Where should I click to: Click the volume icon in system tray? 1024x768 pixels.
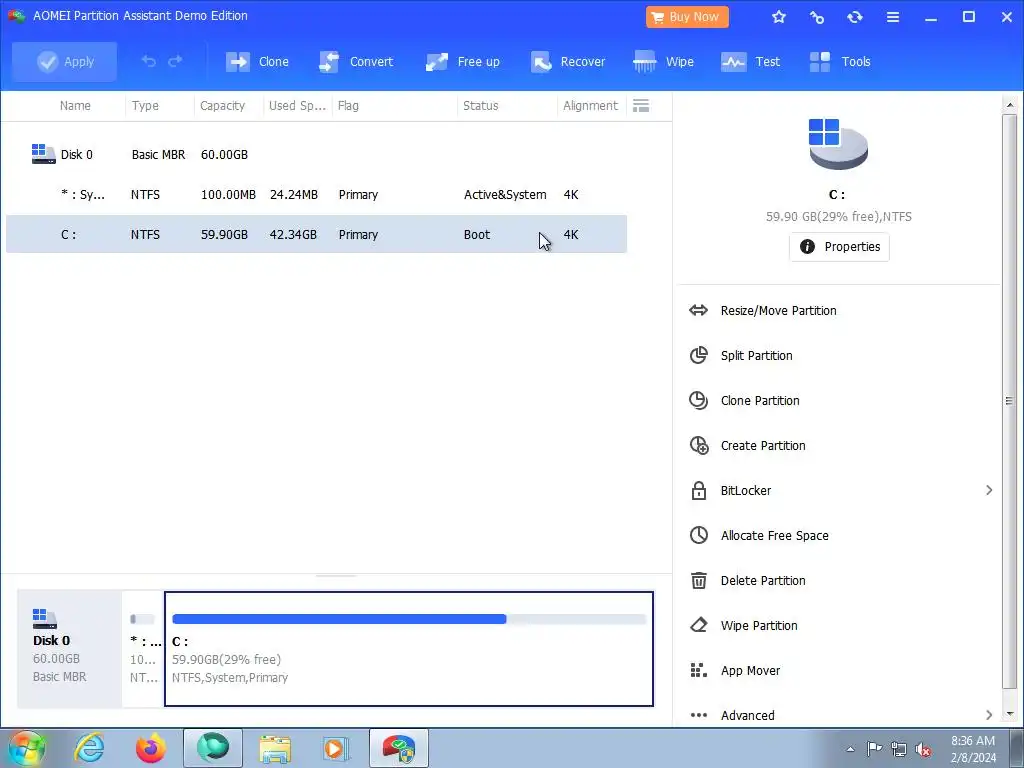(x=923, y=749)
